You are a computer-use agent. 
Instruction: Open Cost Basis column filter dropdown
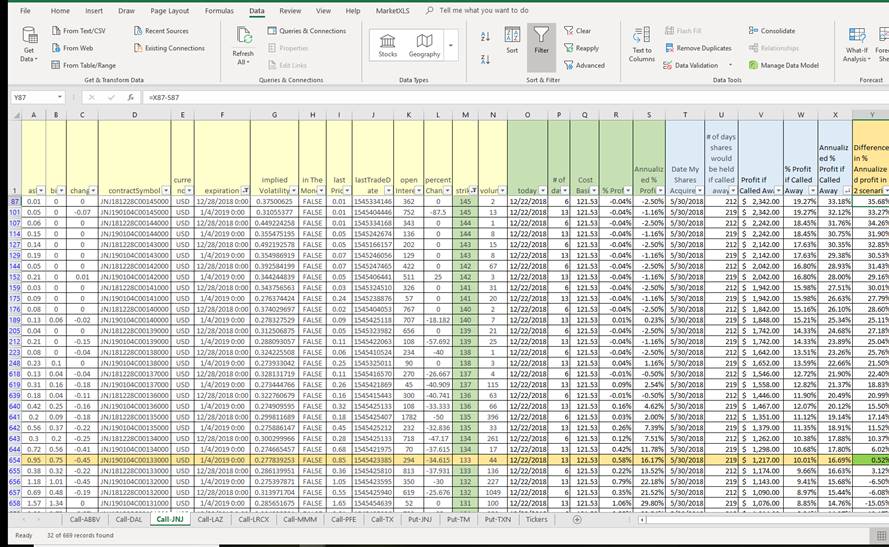pos(594,190)
